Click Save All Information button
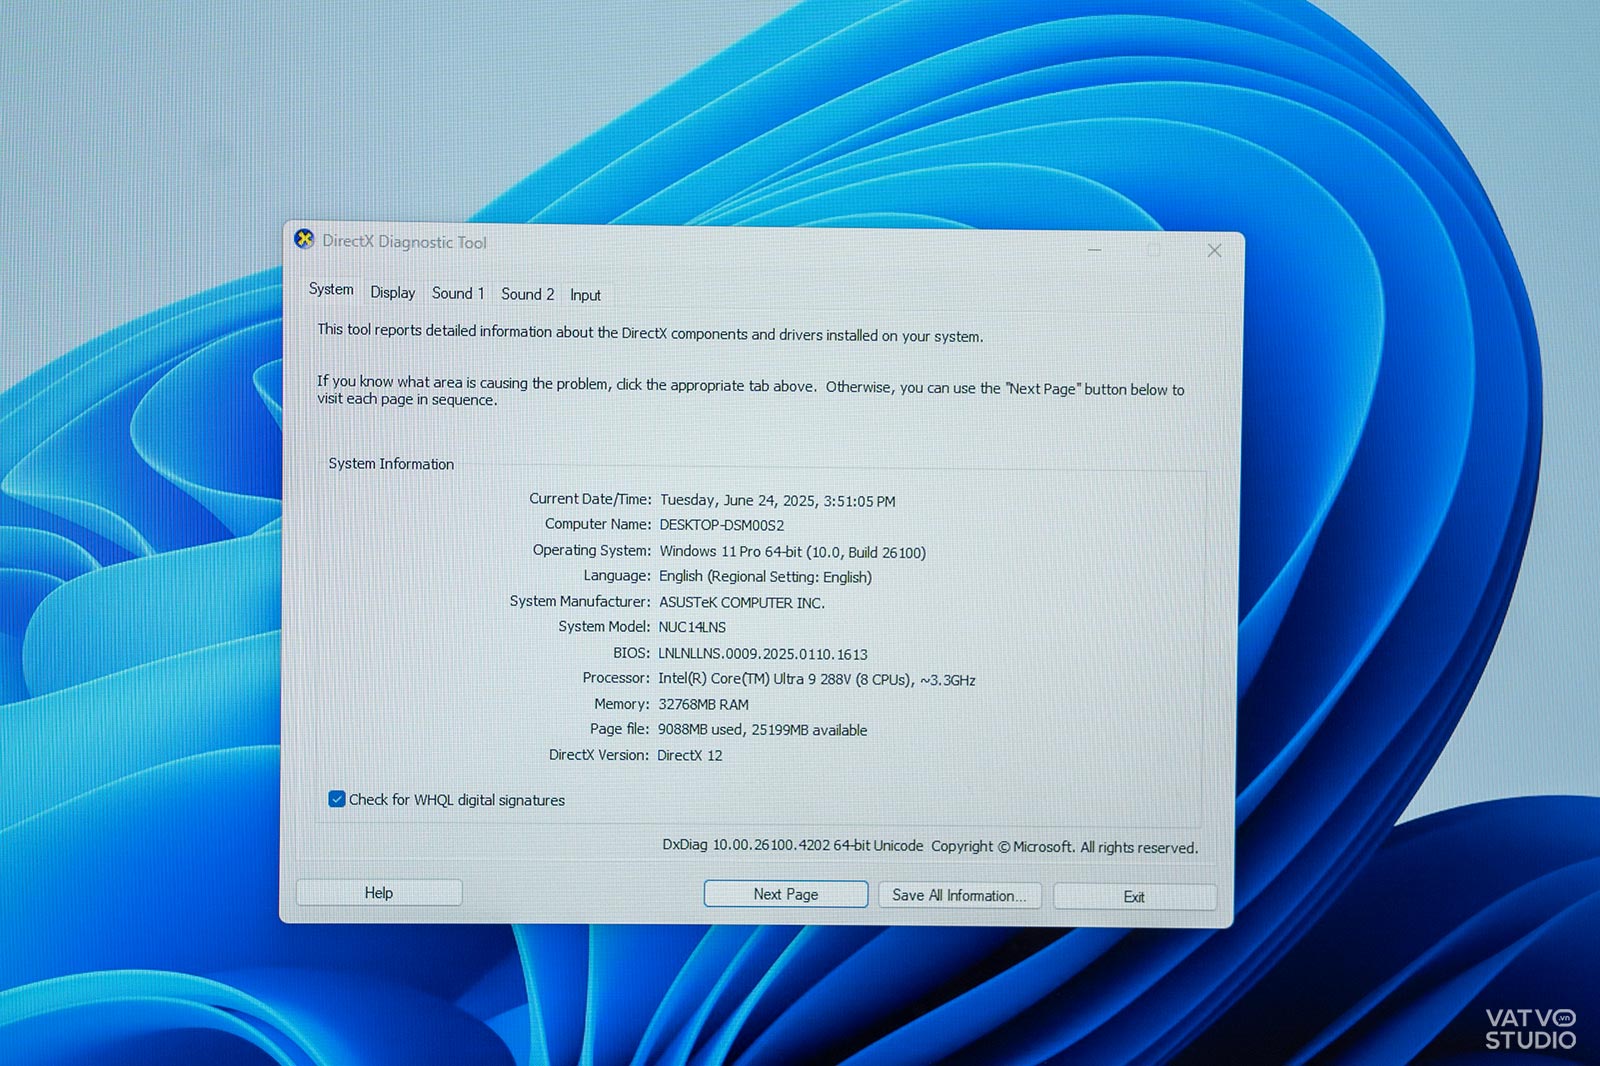This screenshot has height=1066, width=1600. (x=959, y=896)
